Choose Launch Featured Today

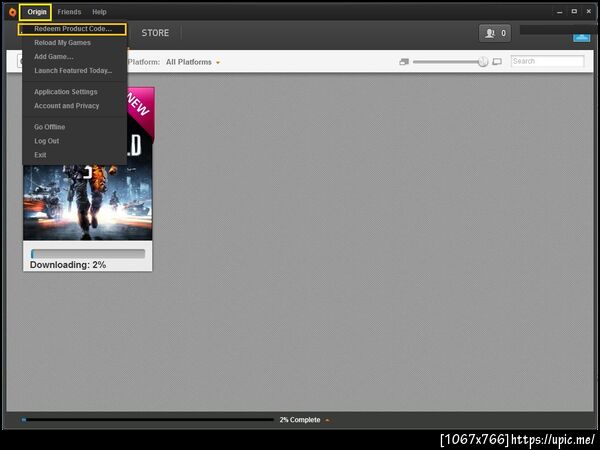73,71
